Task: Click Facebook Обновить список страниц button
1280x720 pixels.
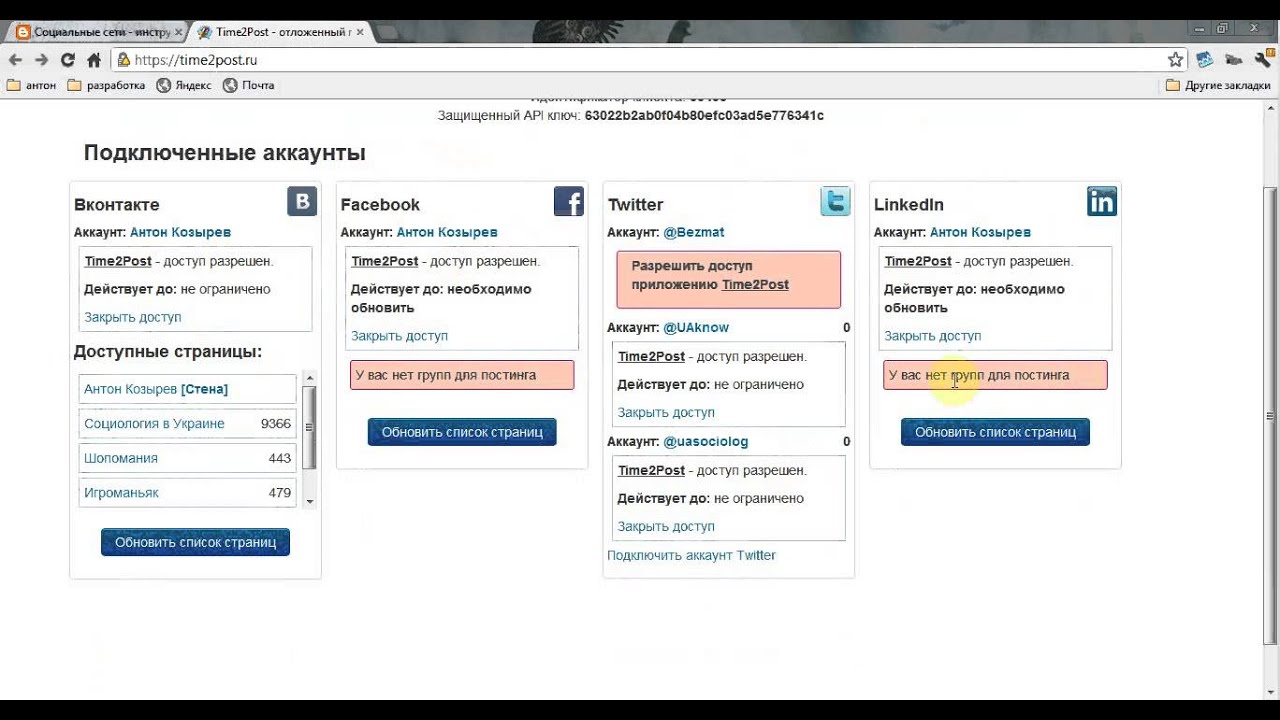Action: click(x=462, y=432)
